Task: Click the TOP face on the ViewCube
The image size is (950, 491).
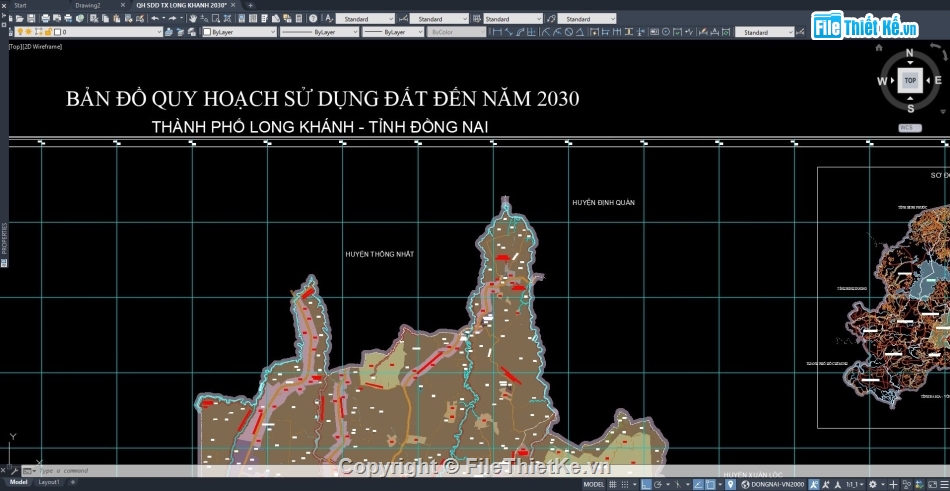Action: coord(910,80)
